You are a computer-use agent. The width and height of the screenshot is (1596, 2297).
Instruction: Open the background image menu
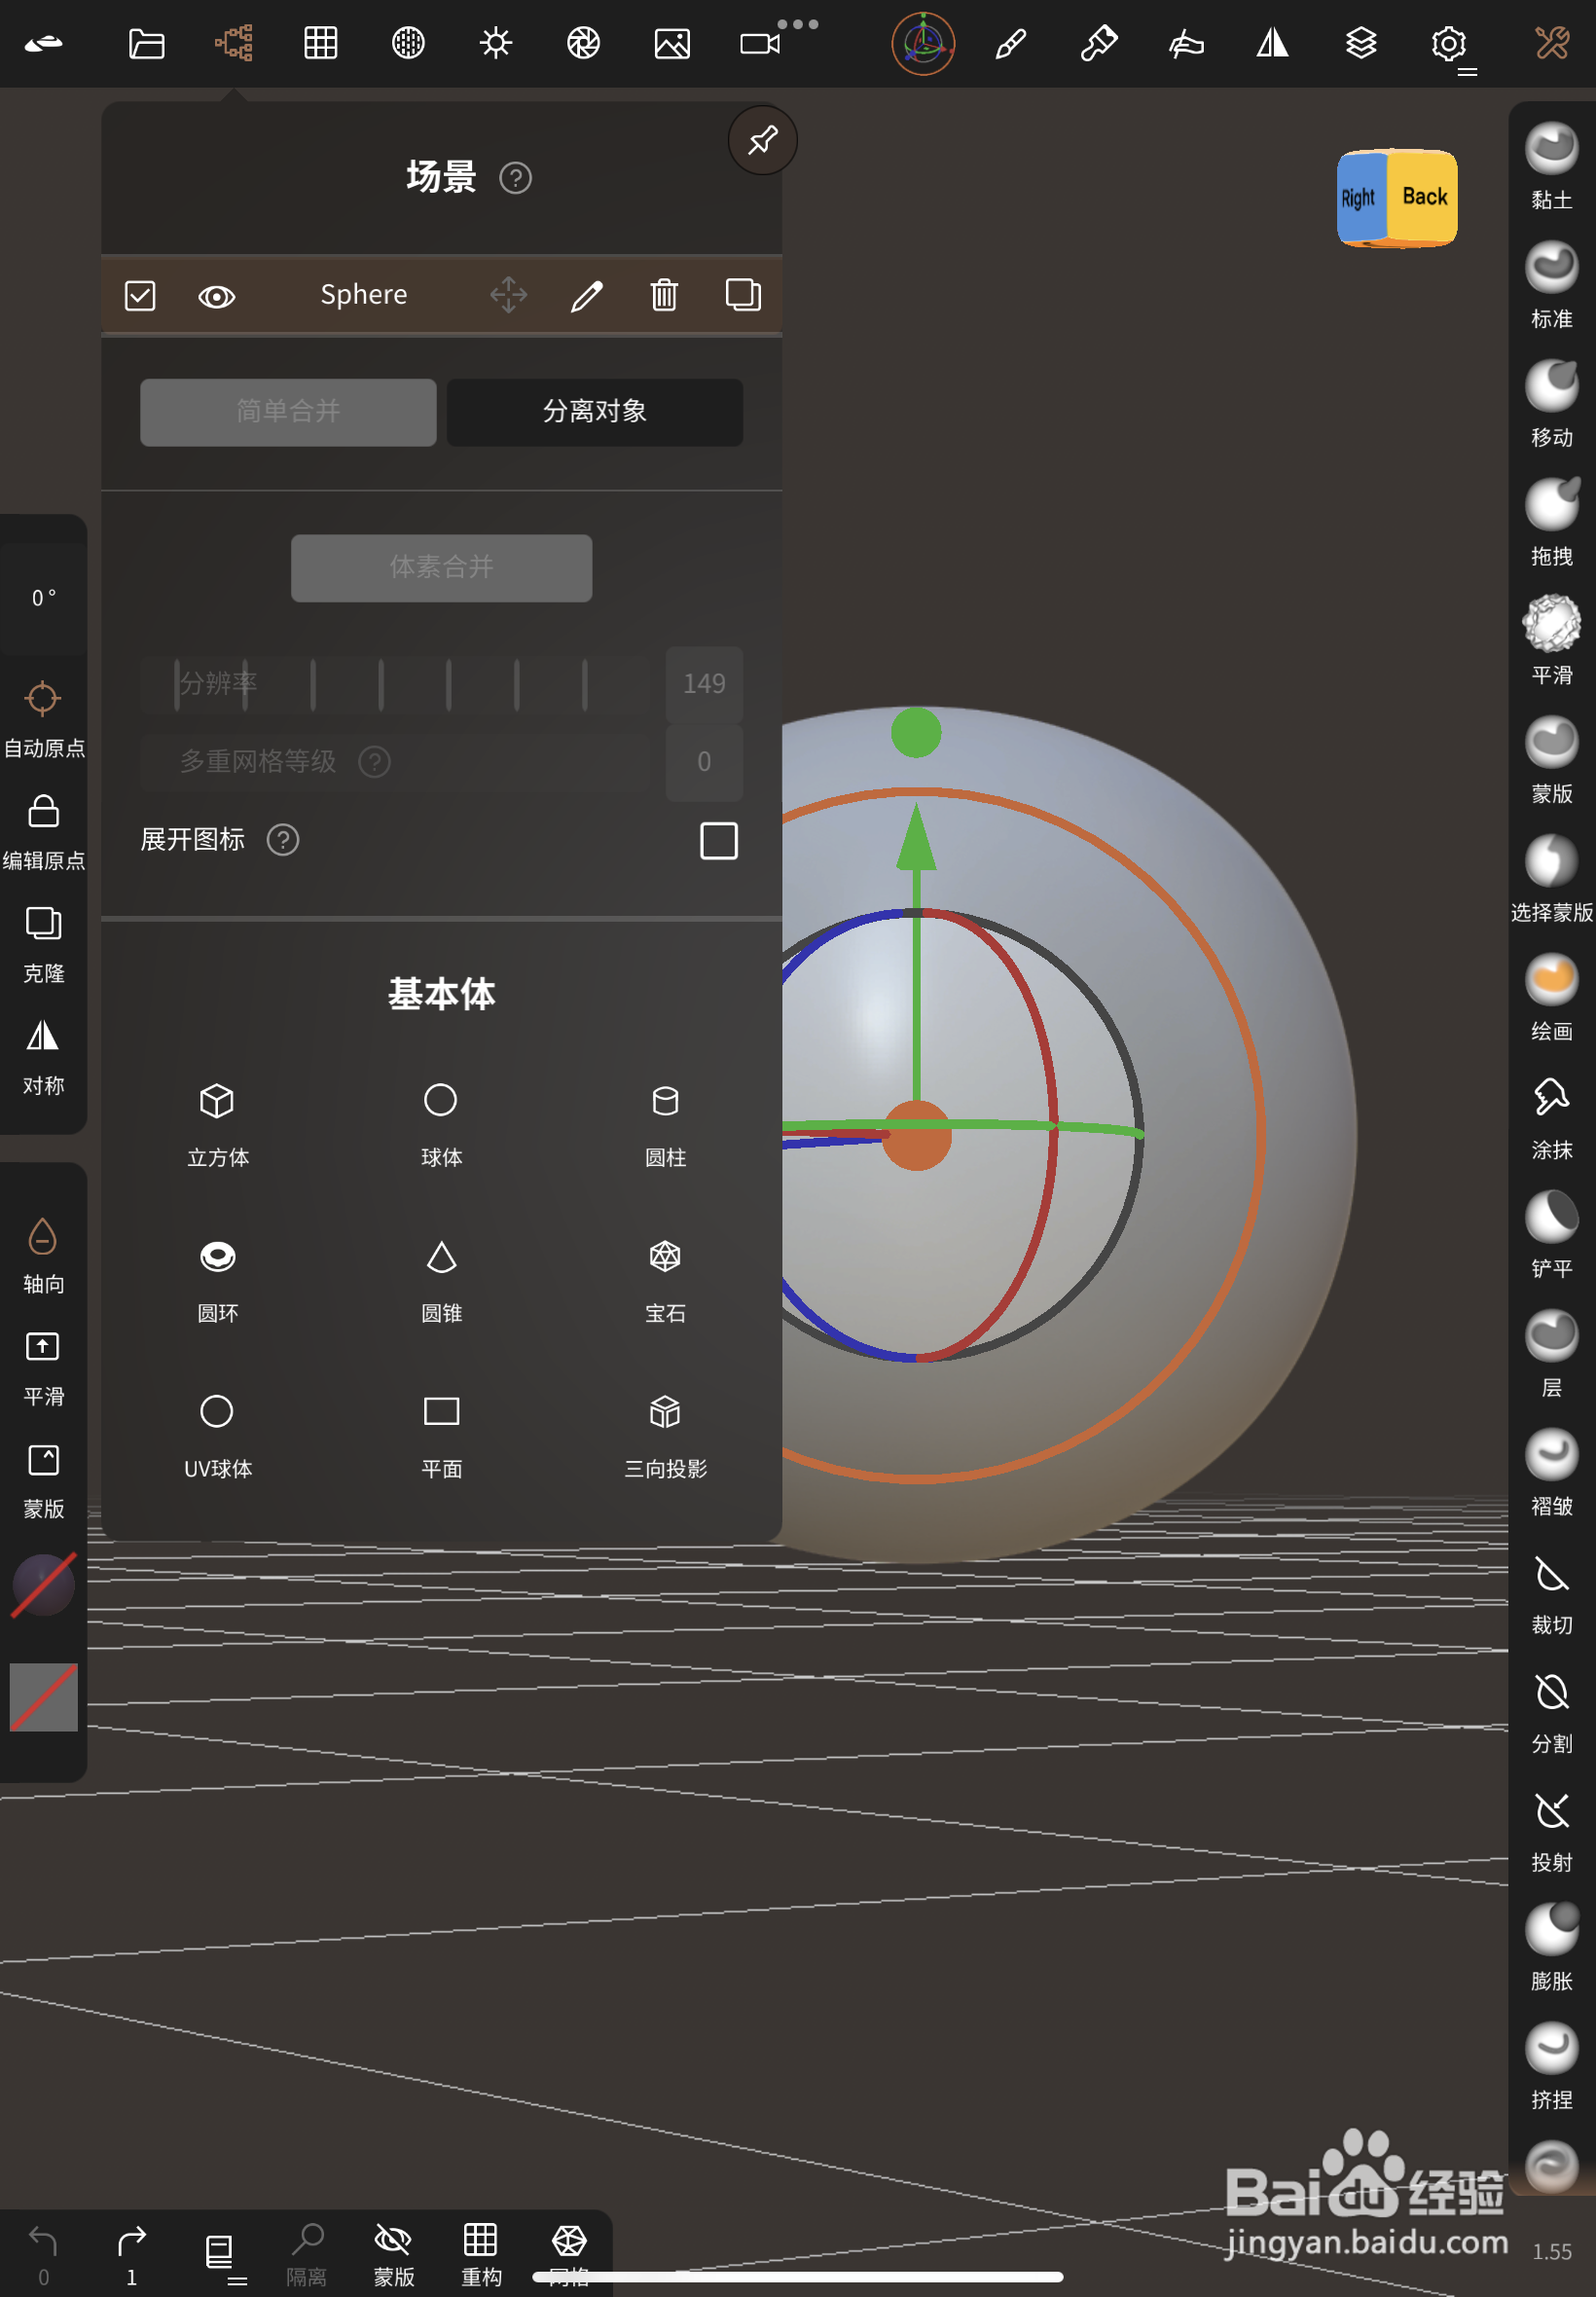[671, 43]
